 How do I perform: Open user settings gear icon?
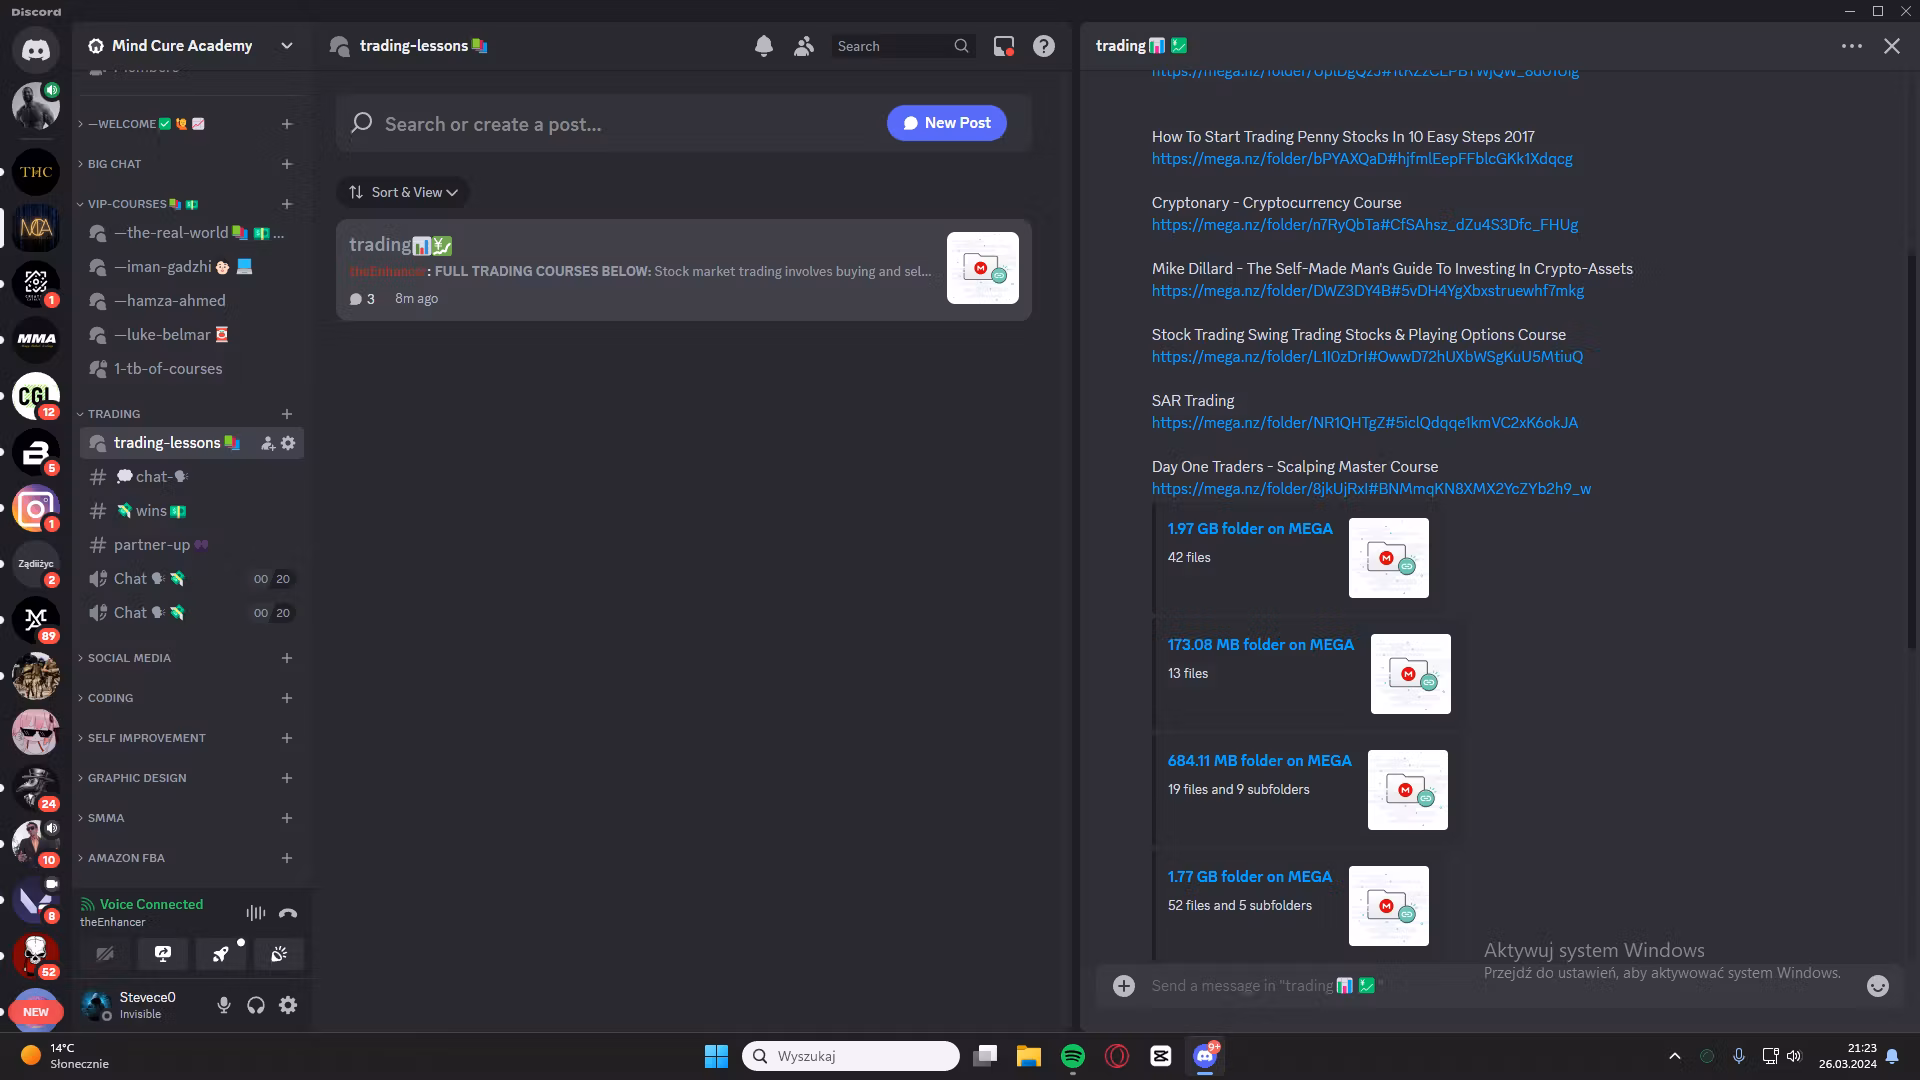click(x=288, y=1005)
